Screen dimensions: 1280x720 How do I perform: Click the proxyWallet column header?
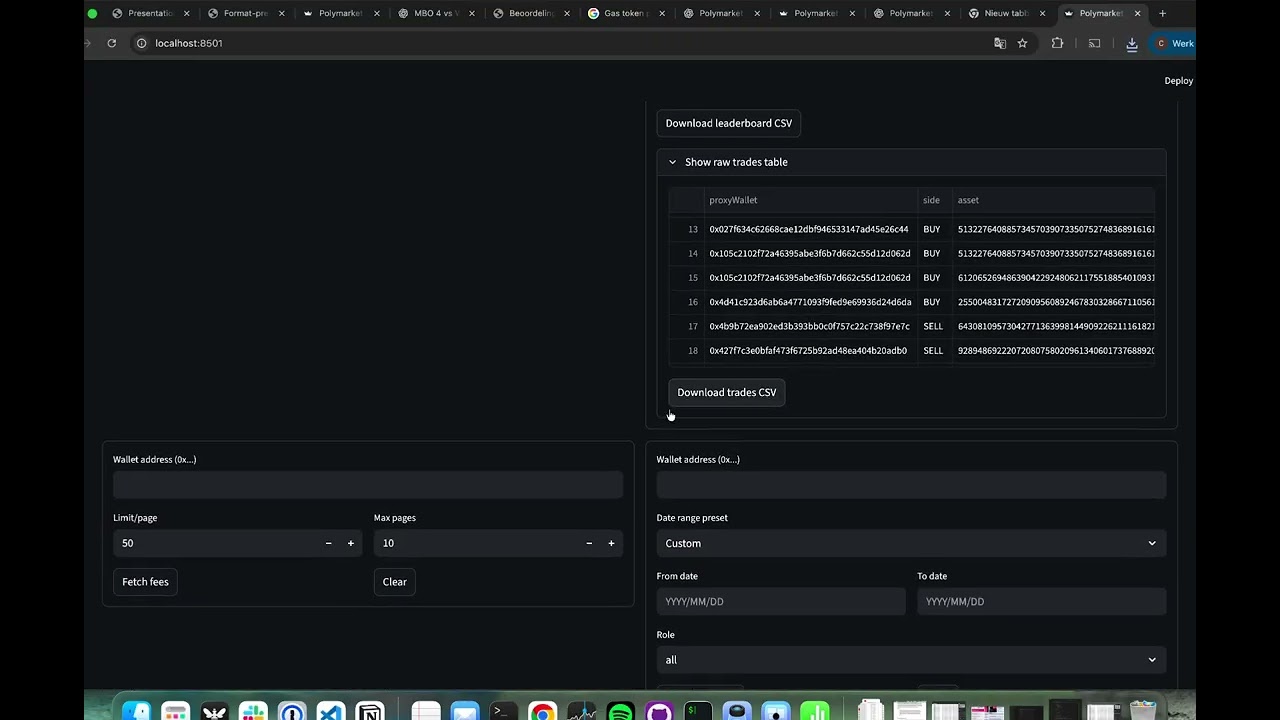[811, 200]
